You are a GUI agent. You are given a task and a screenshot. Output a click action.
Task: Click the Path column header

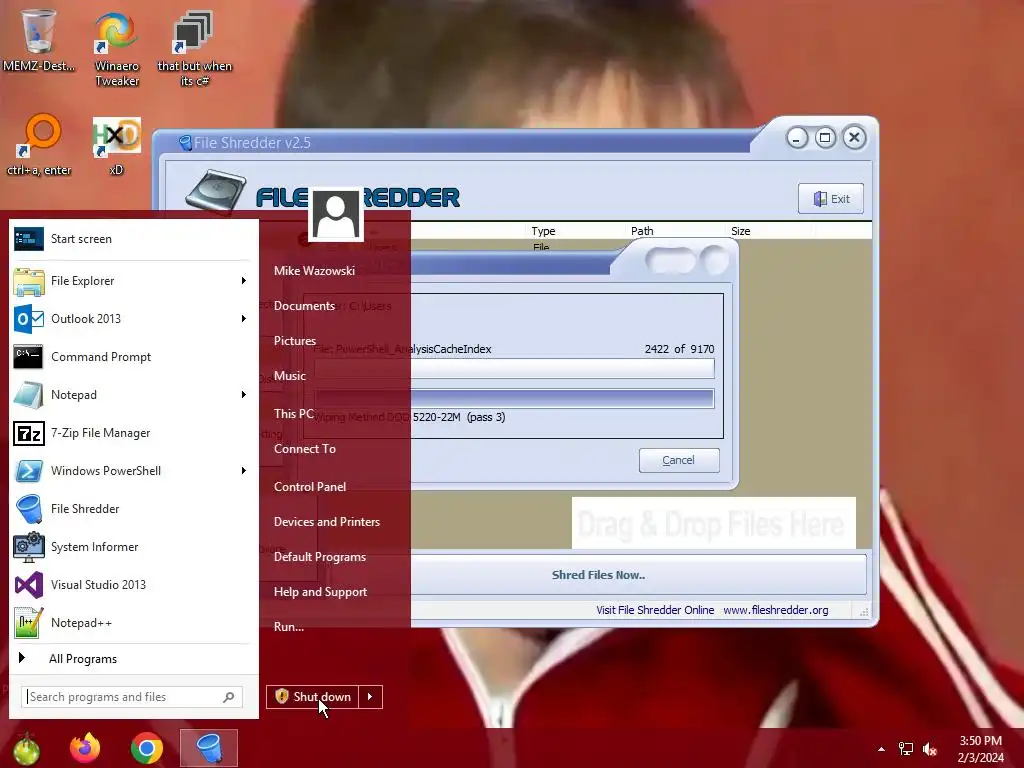(642, 231)
